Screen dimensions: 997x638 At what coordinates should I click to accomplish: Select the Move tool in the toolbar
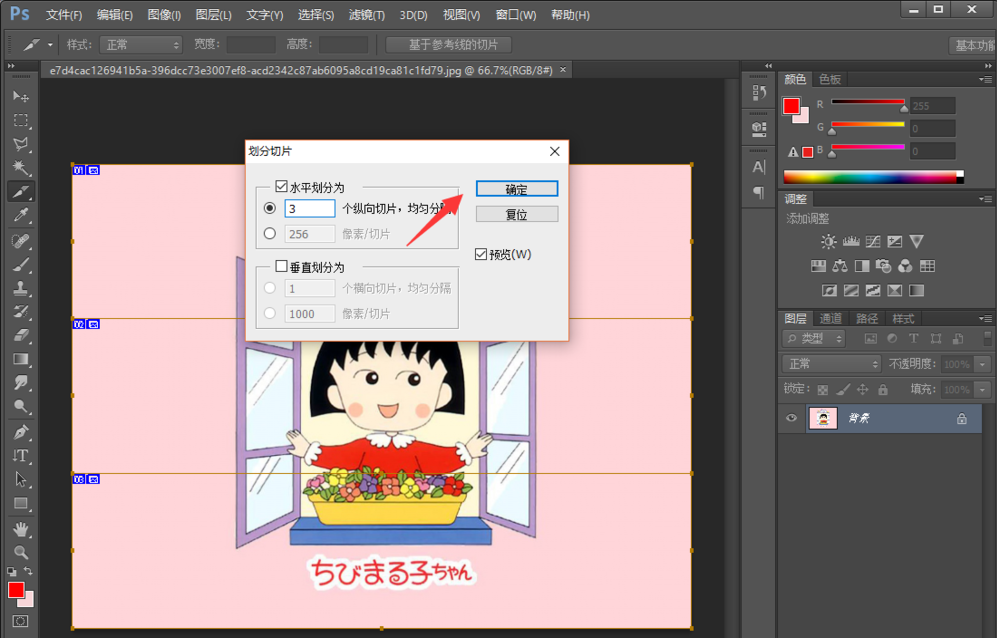[x=20, y=98]
